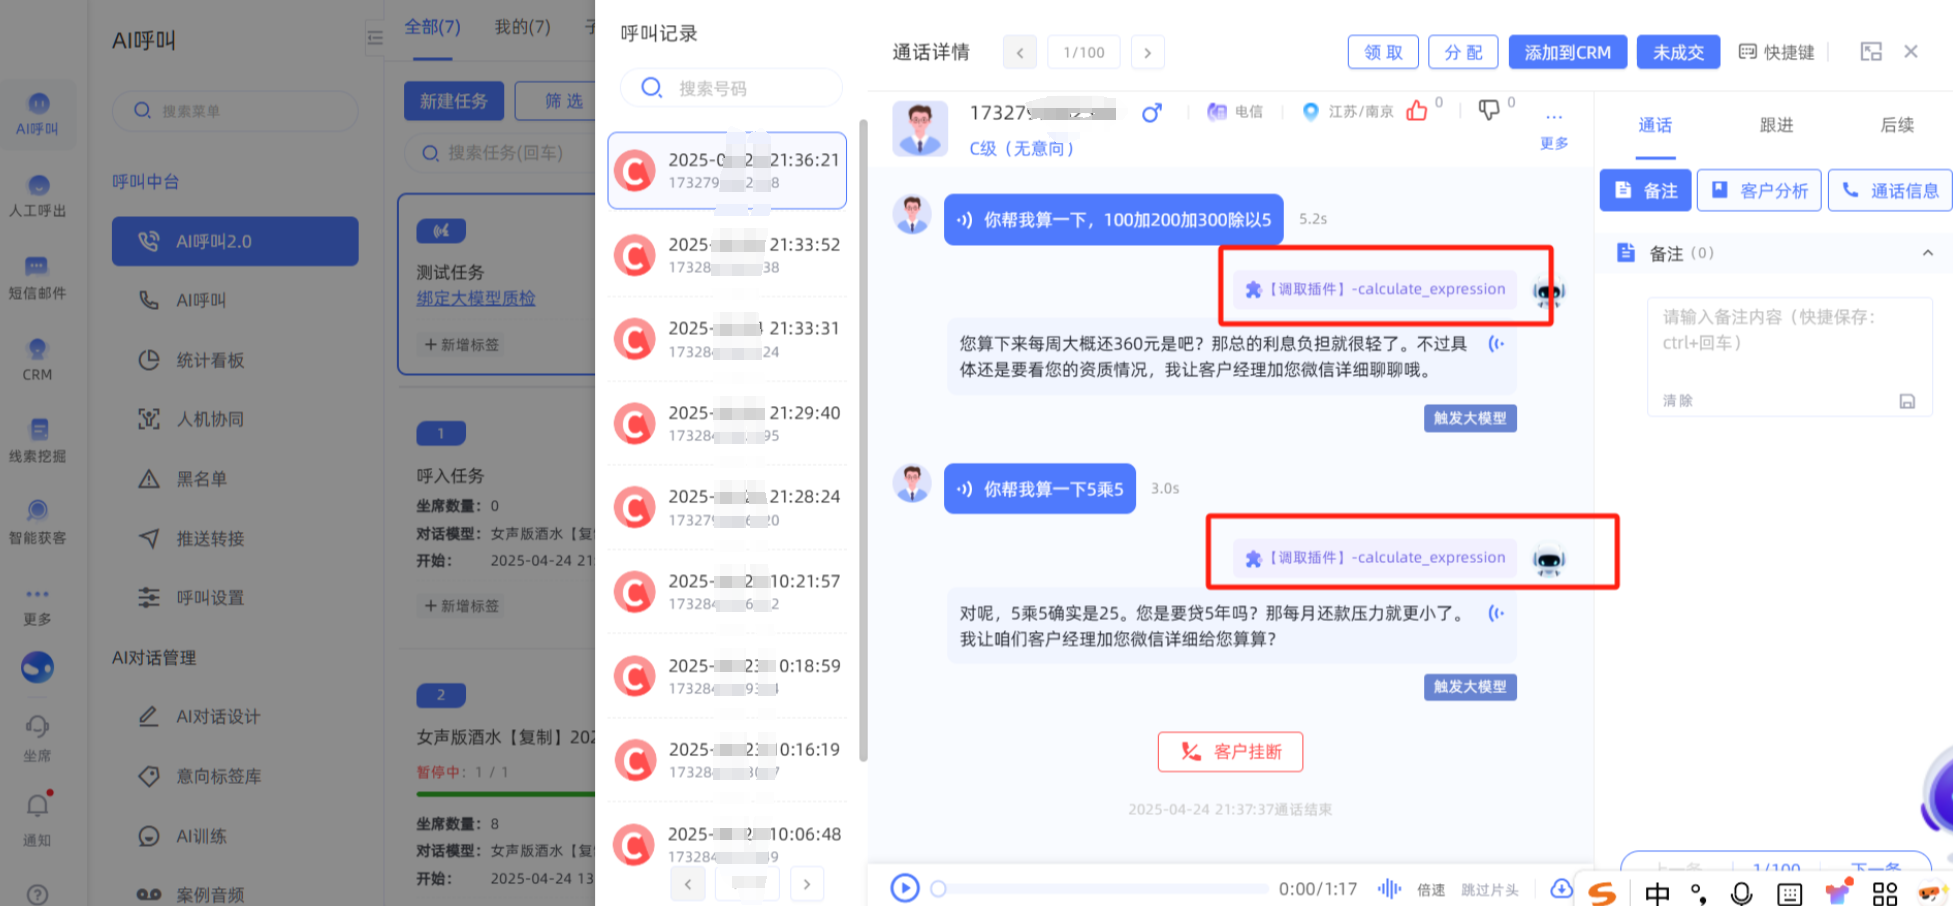Go to next call detail arrow

pyautogui.click(x=1147, y=53)
